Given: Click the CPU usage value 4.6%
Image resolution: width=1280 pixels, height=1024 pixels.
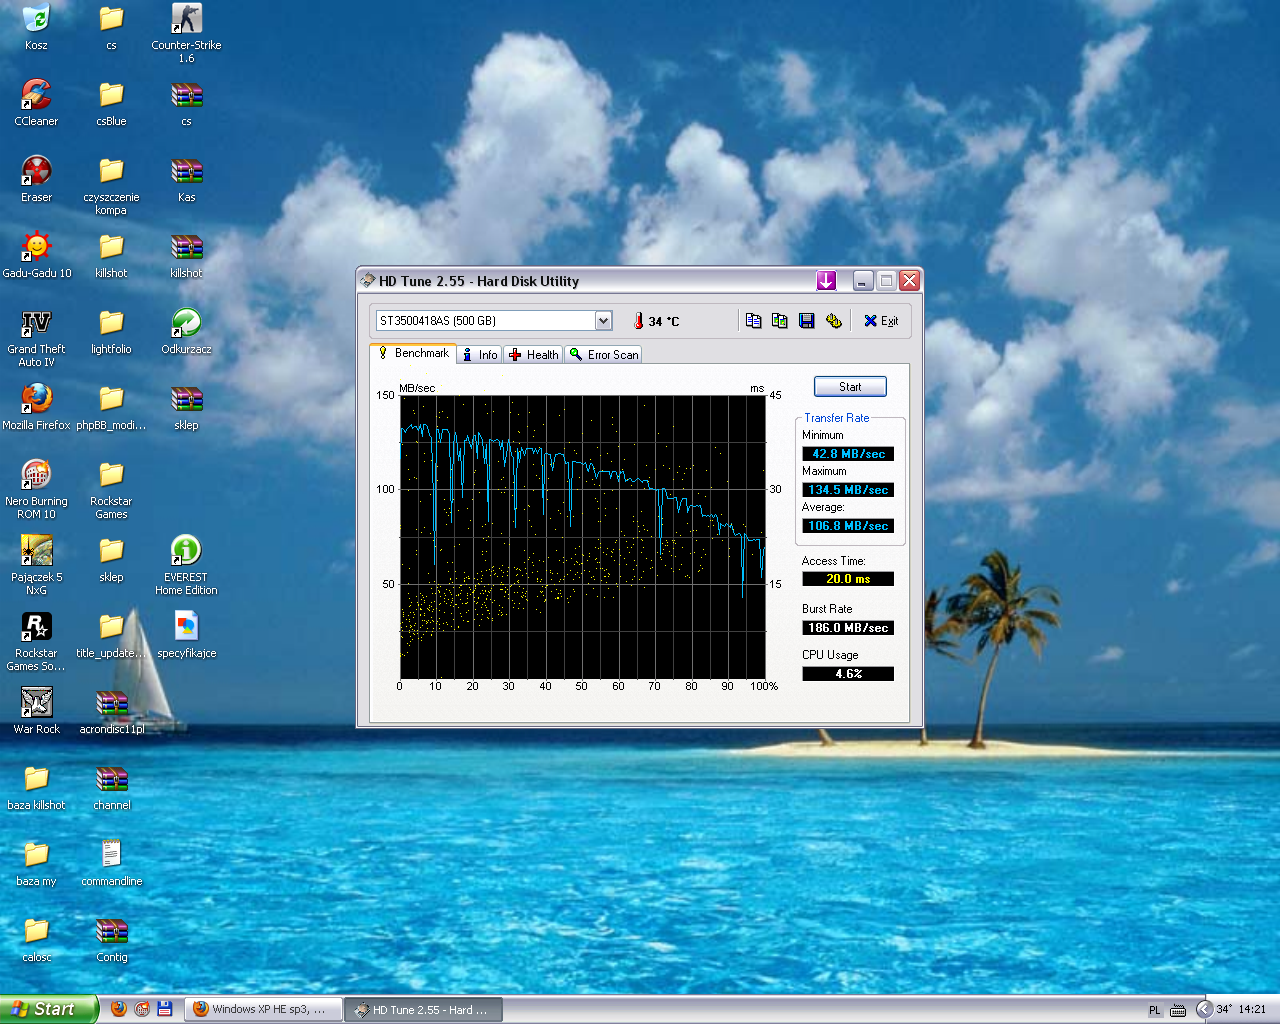Looking at the screenshot, I should tap(848, 674).
